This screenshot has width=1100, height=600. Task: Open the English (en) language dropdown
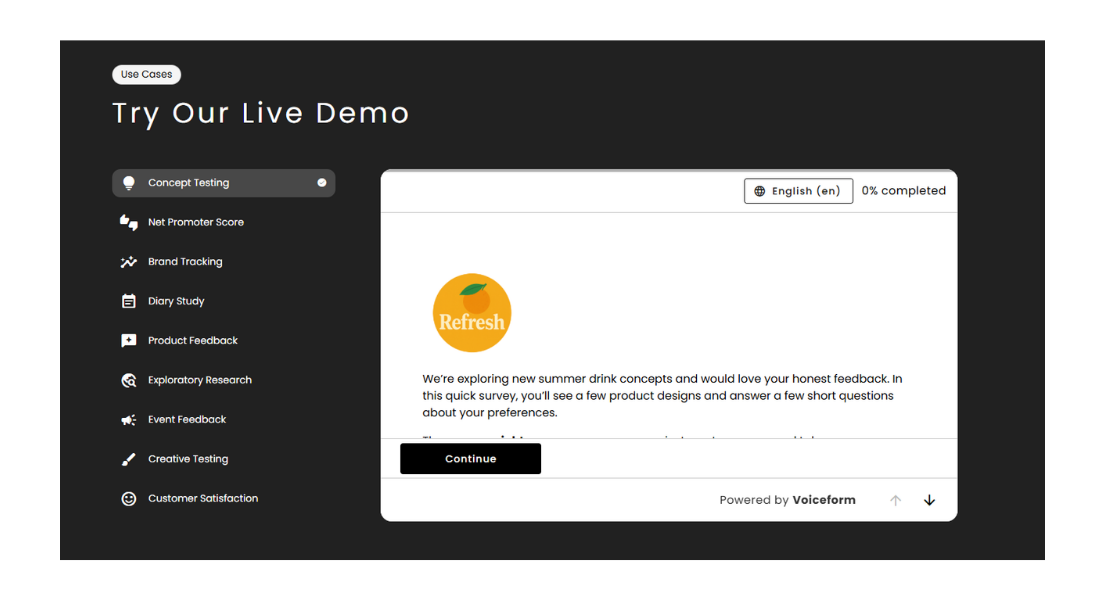tap(798, 190)
